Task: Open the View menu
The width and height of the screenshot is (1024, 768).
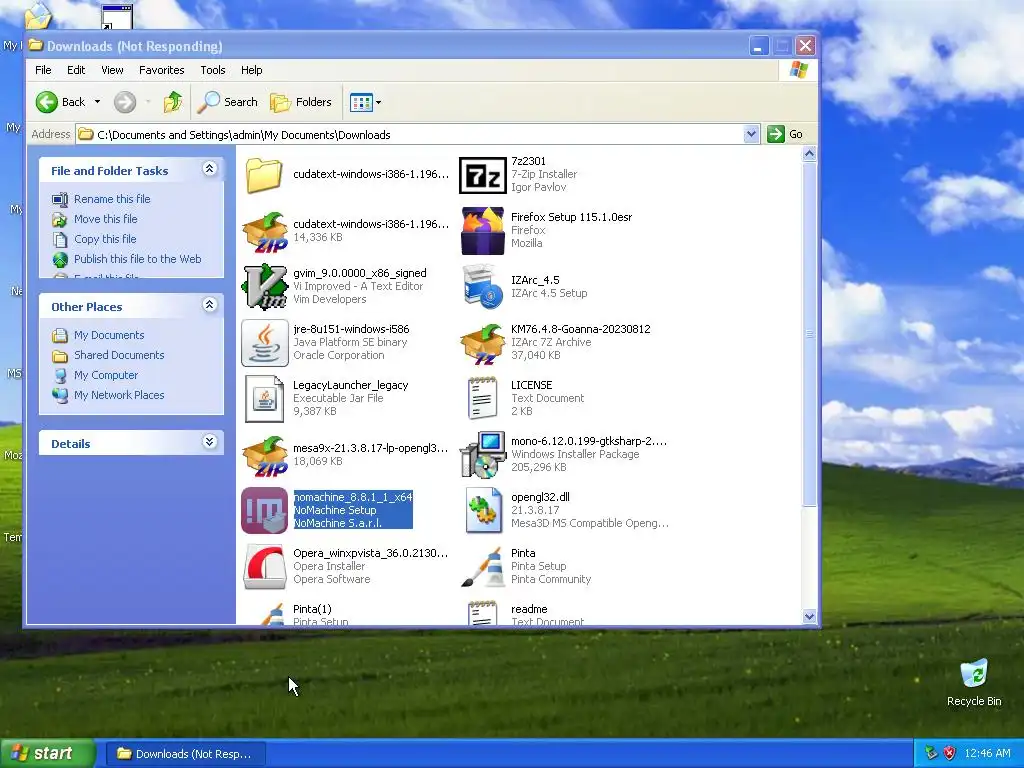Action: pos(112,70)
